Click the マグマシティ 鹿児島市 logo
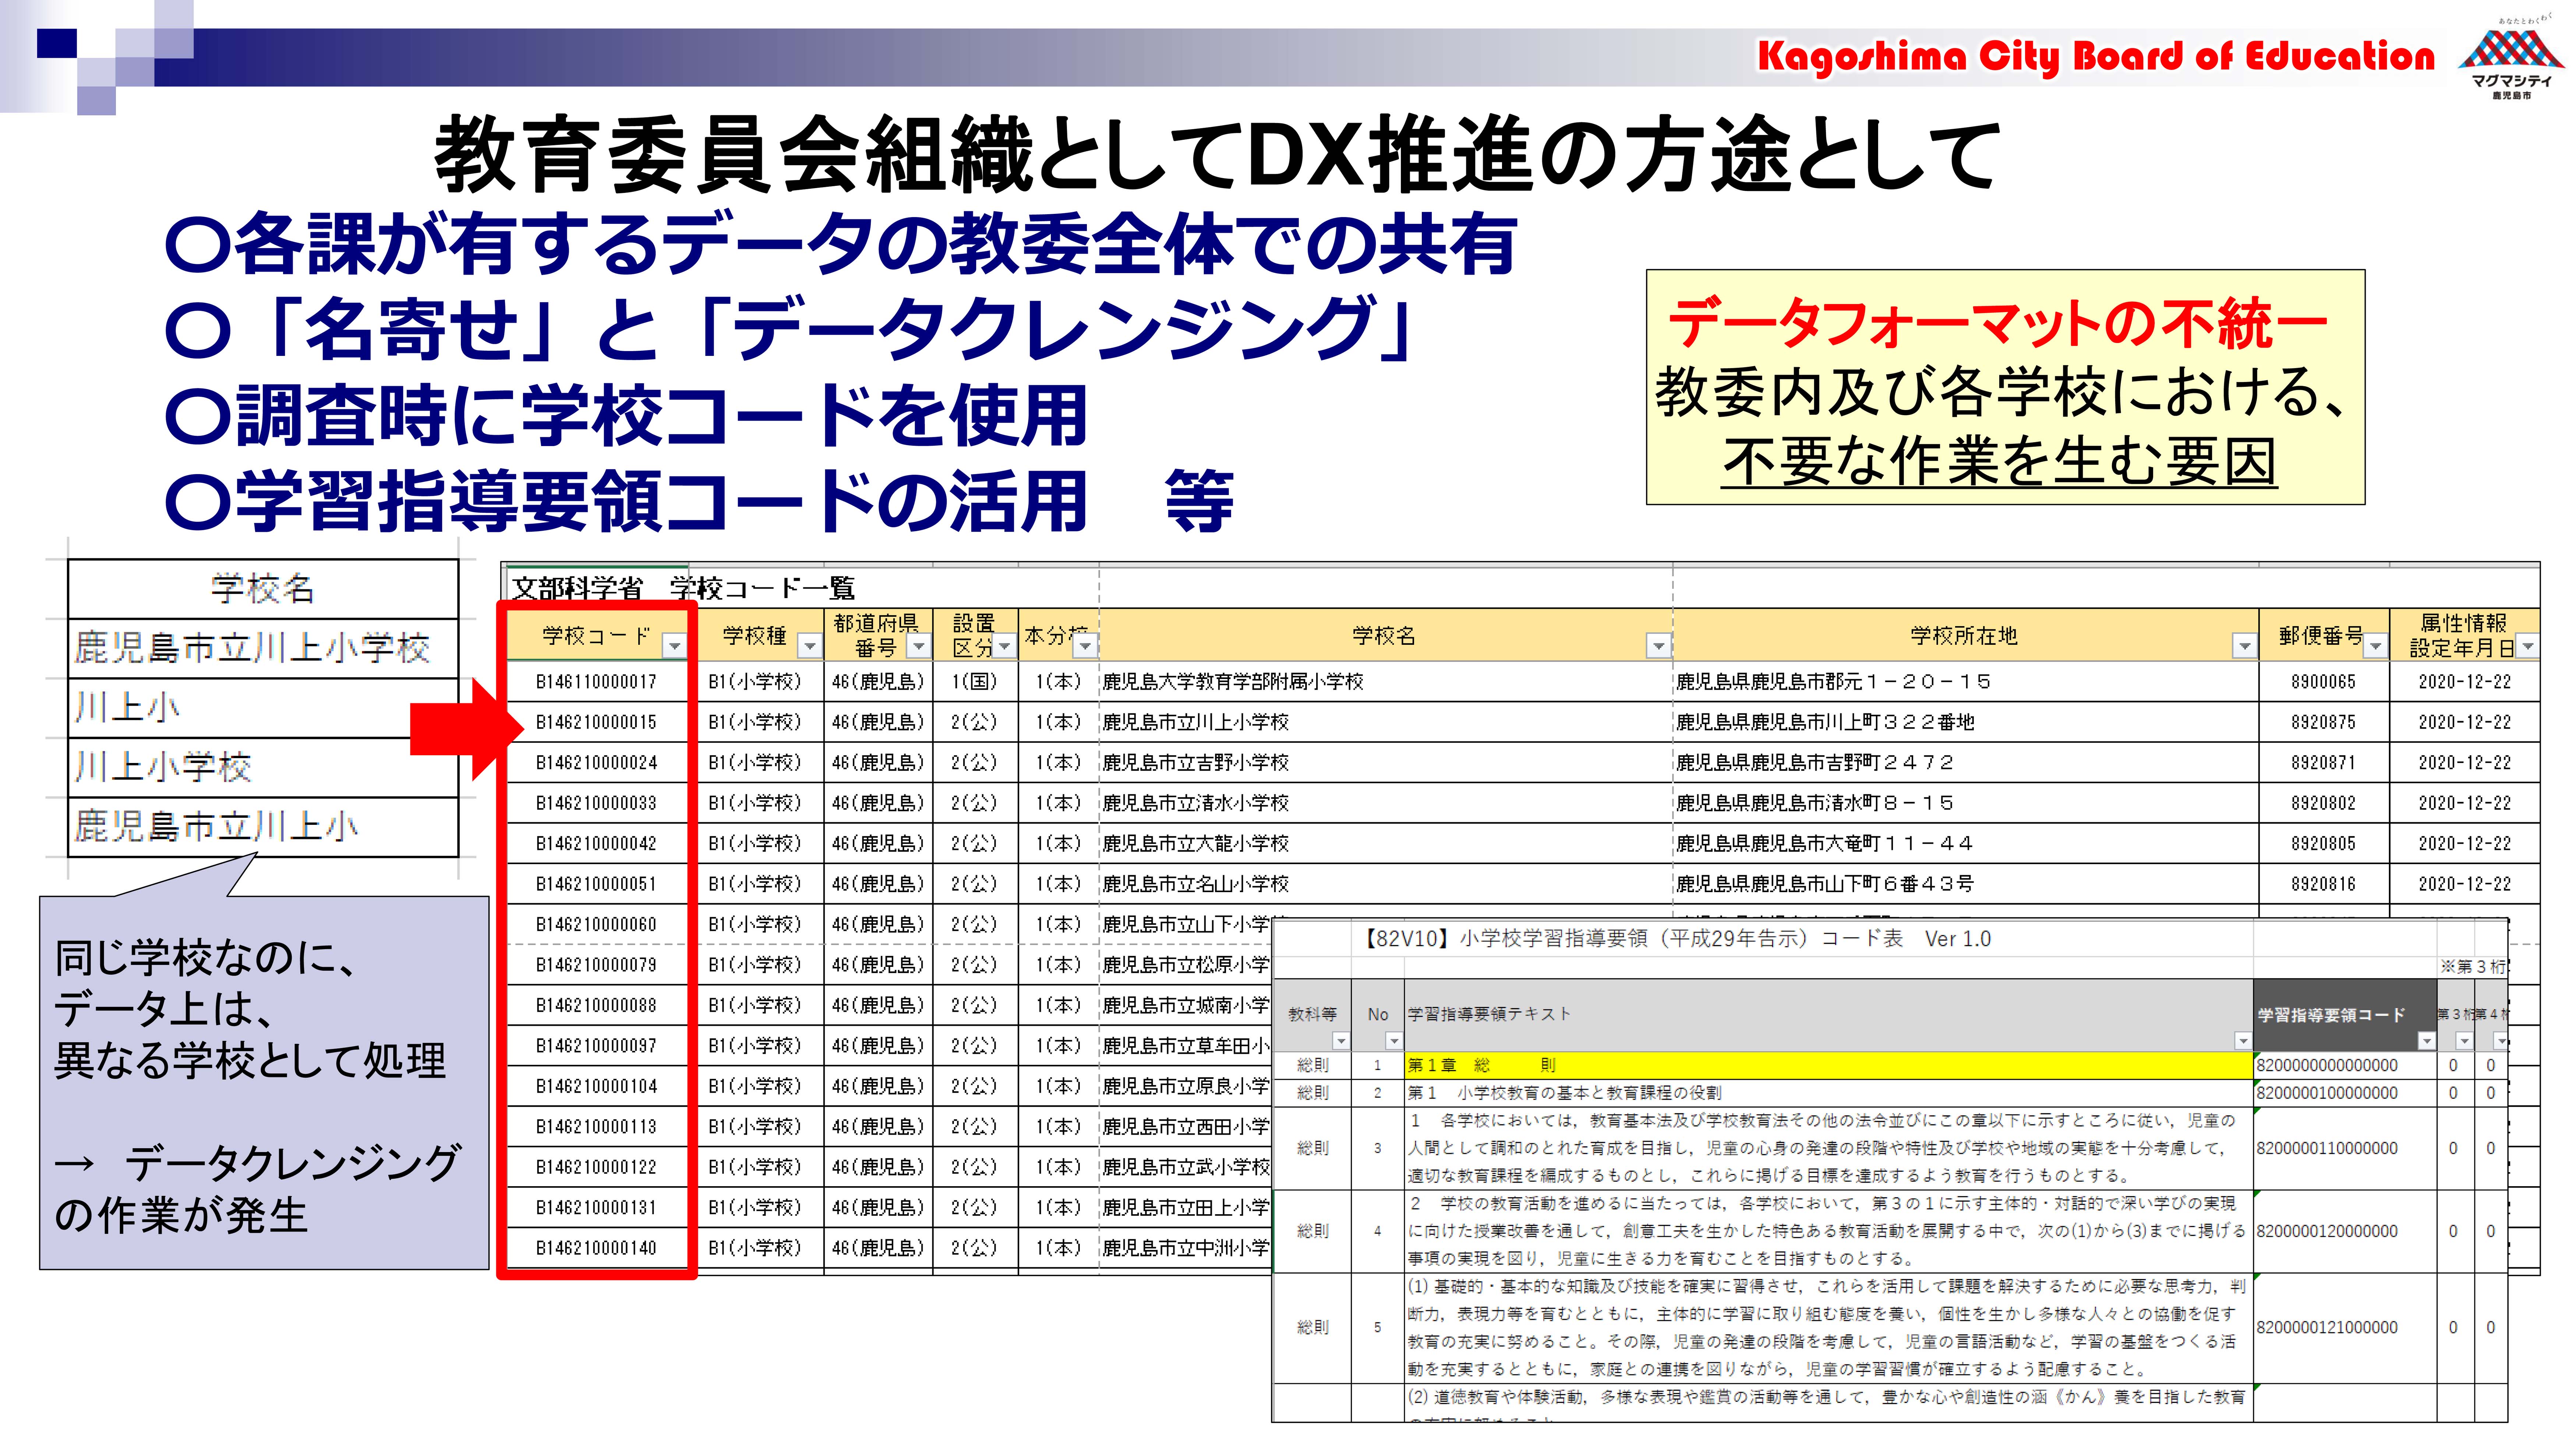The height and width of the screenshot is (1449, 2576). pos(2510,58)
